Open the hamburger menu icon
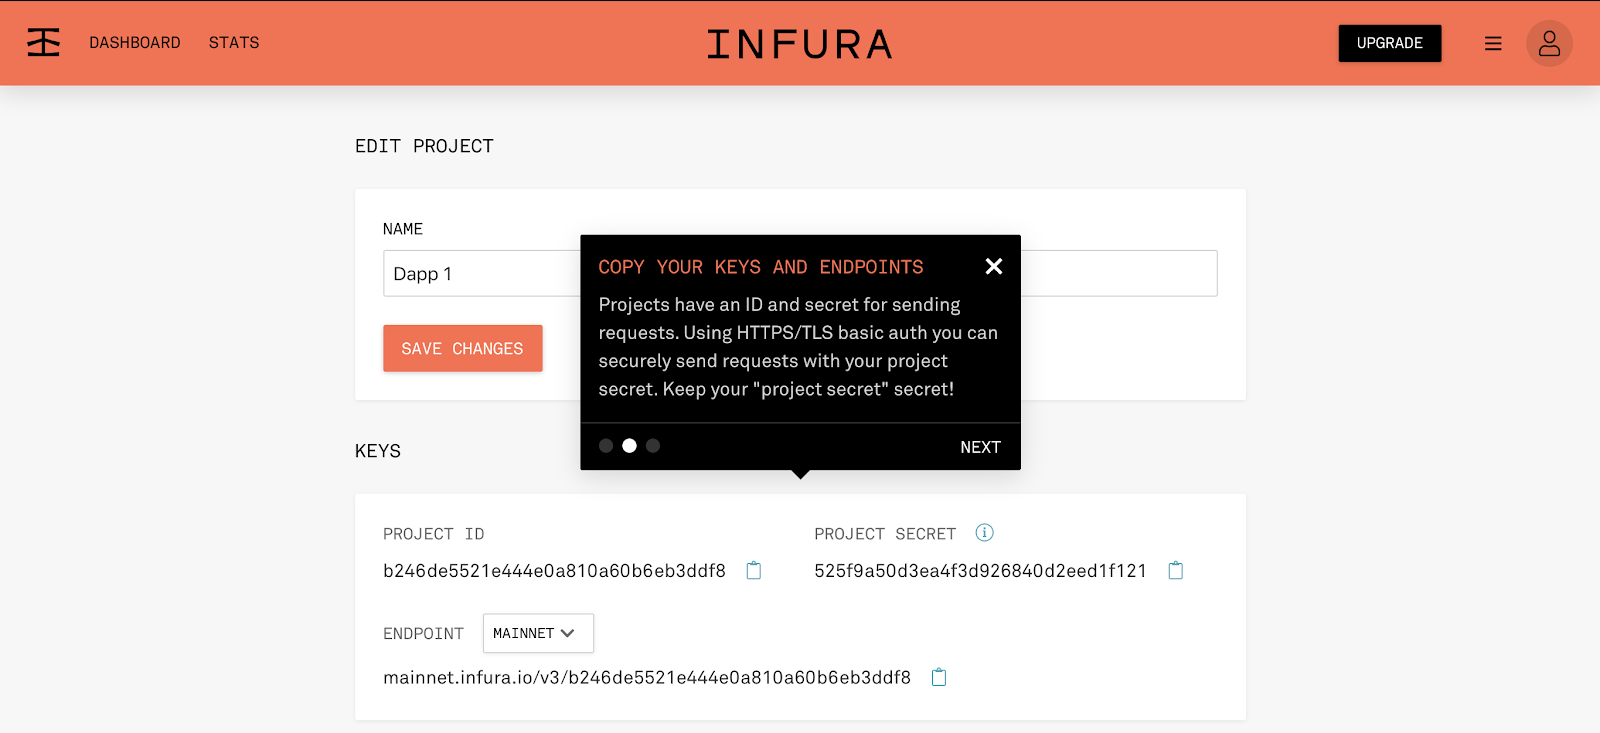Image resolution: width=1600 pixels, height=733 pixels. 1493,43
